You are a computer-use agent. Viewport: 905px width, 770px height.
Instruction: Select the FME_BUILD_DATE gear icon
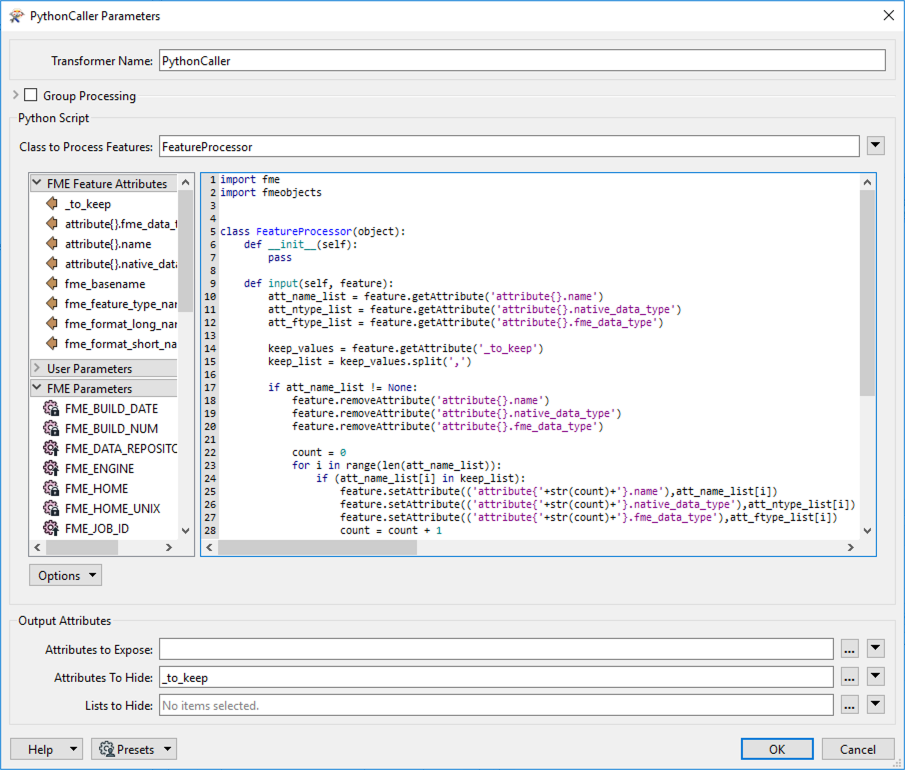pos(50,408)
